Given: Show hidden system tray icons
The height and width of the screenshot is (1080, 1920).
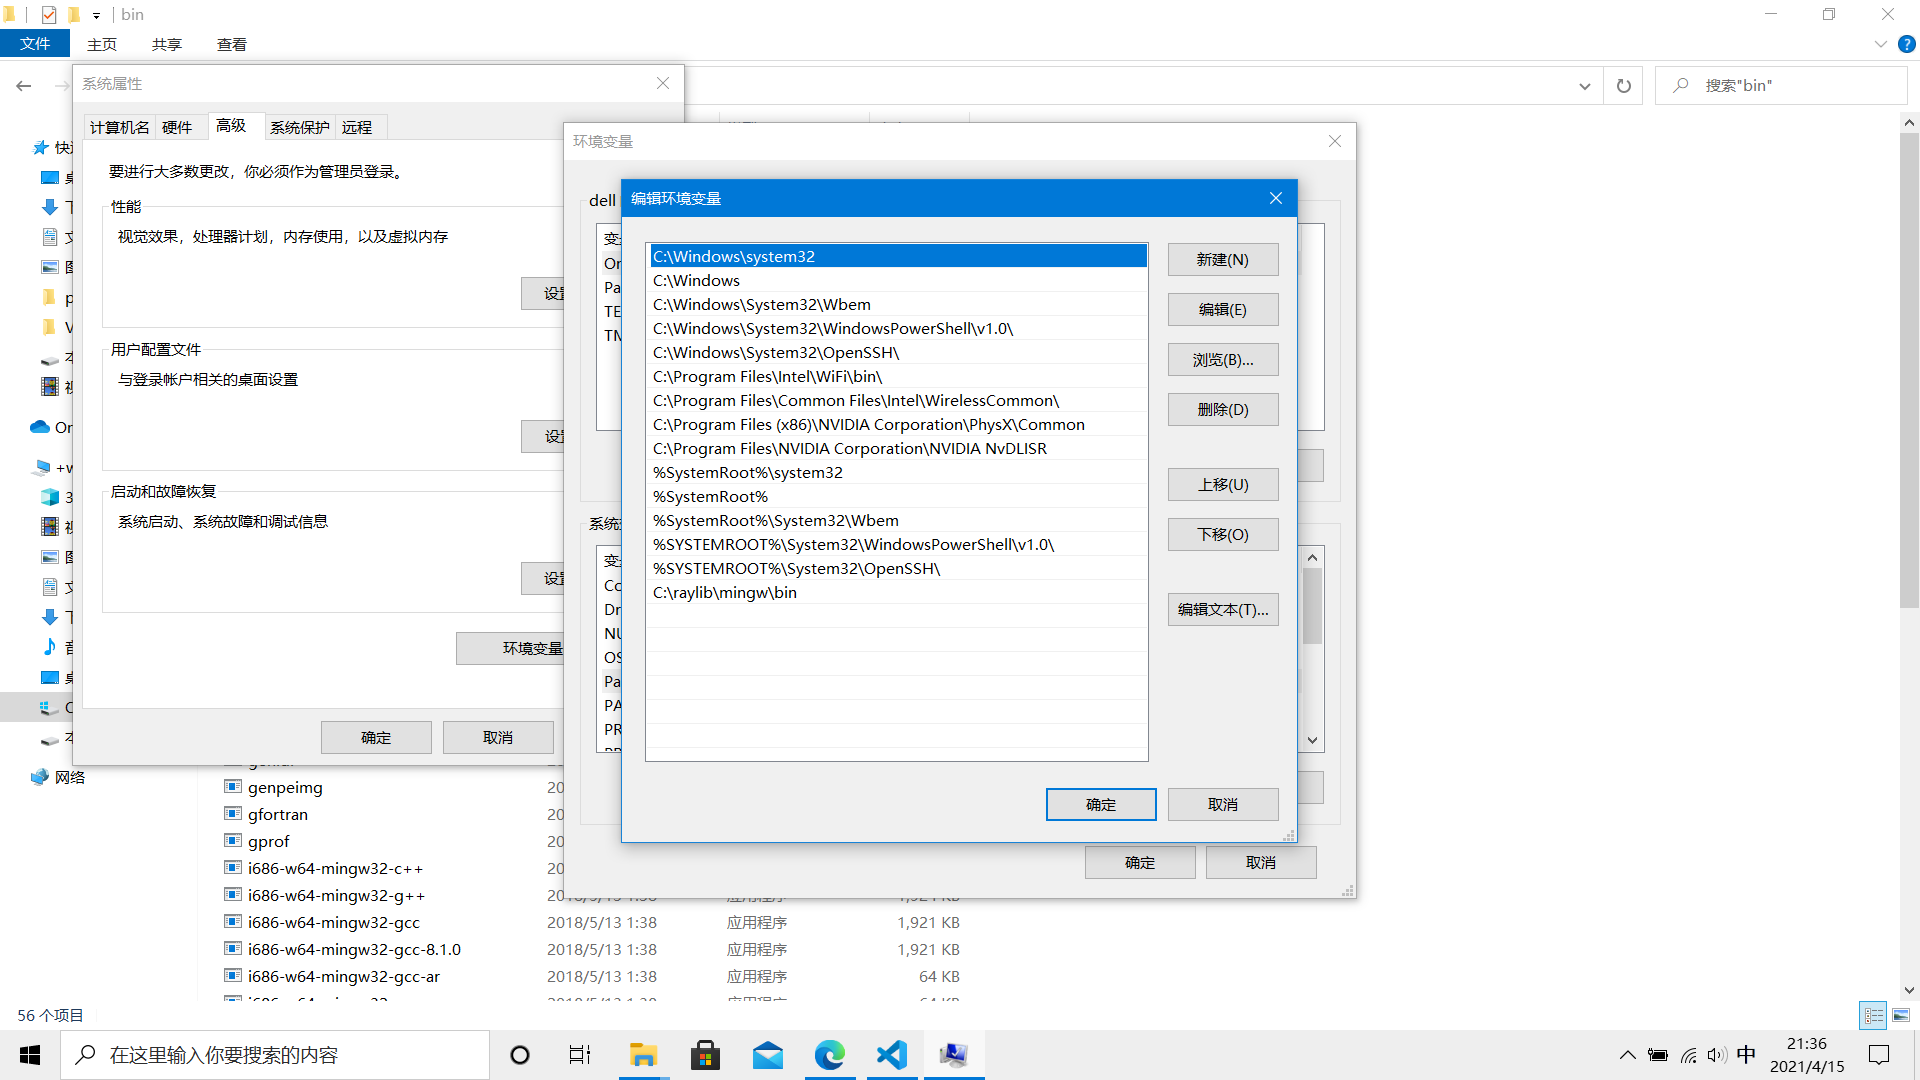Looking at the screenshot, I should click(1627, 1055).
